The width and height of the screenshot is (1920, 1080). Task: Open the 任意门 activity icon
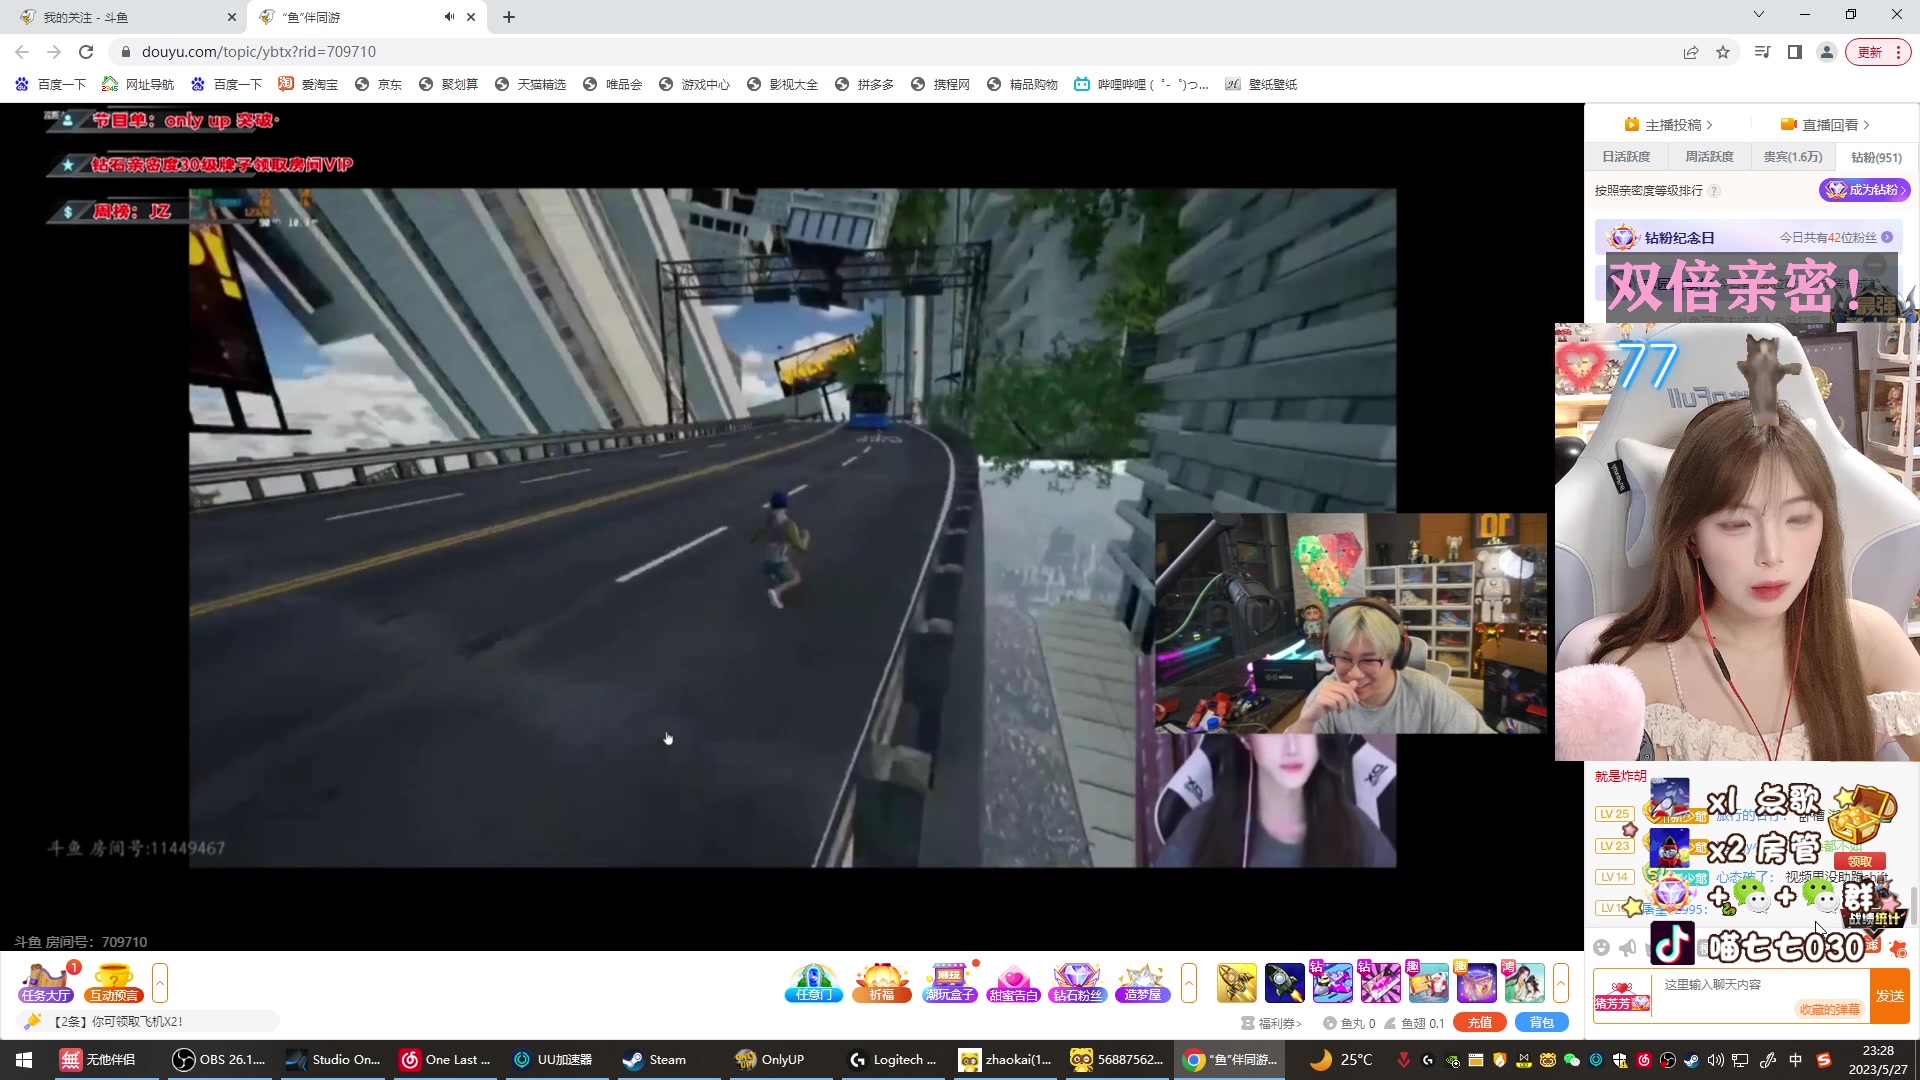(814, 982)
